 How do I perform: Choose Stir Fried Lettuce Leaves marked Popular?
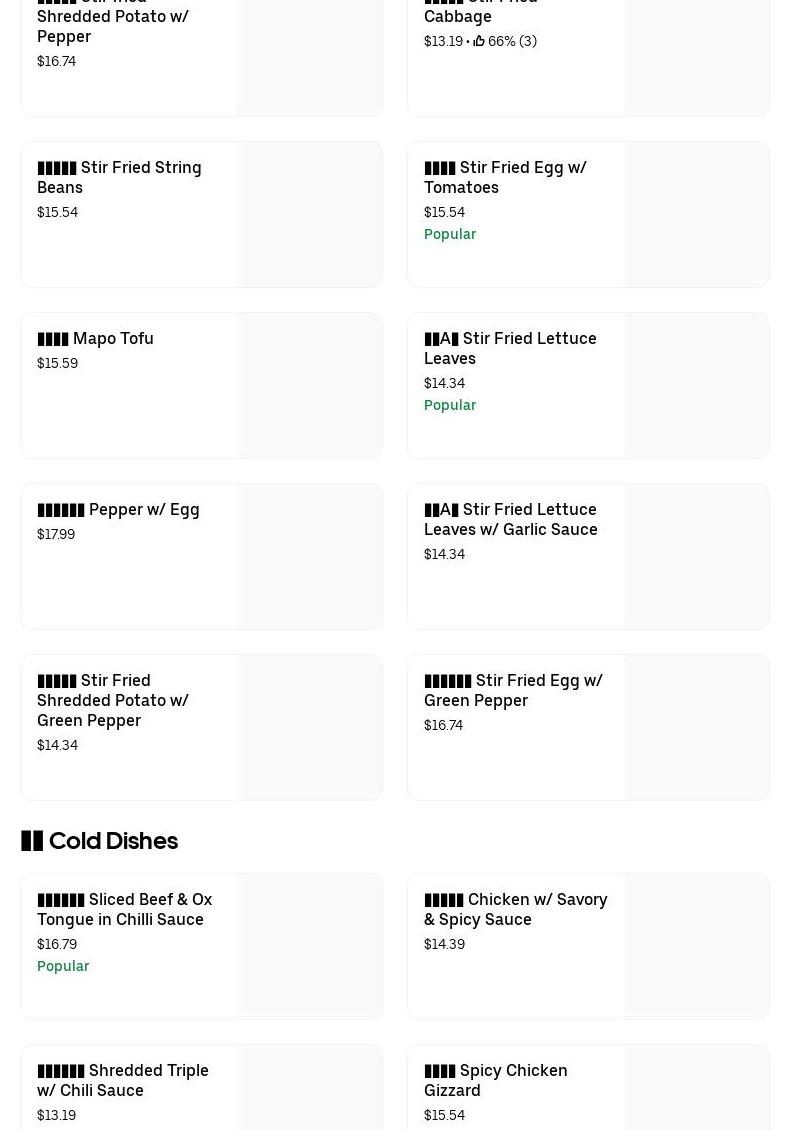point(510,348)
